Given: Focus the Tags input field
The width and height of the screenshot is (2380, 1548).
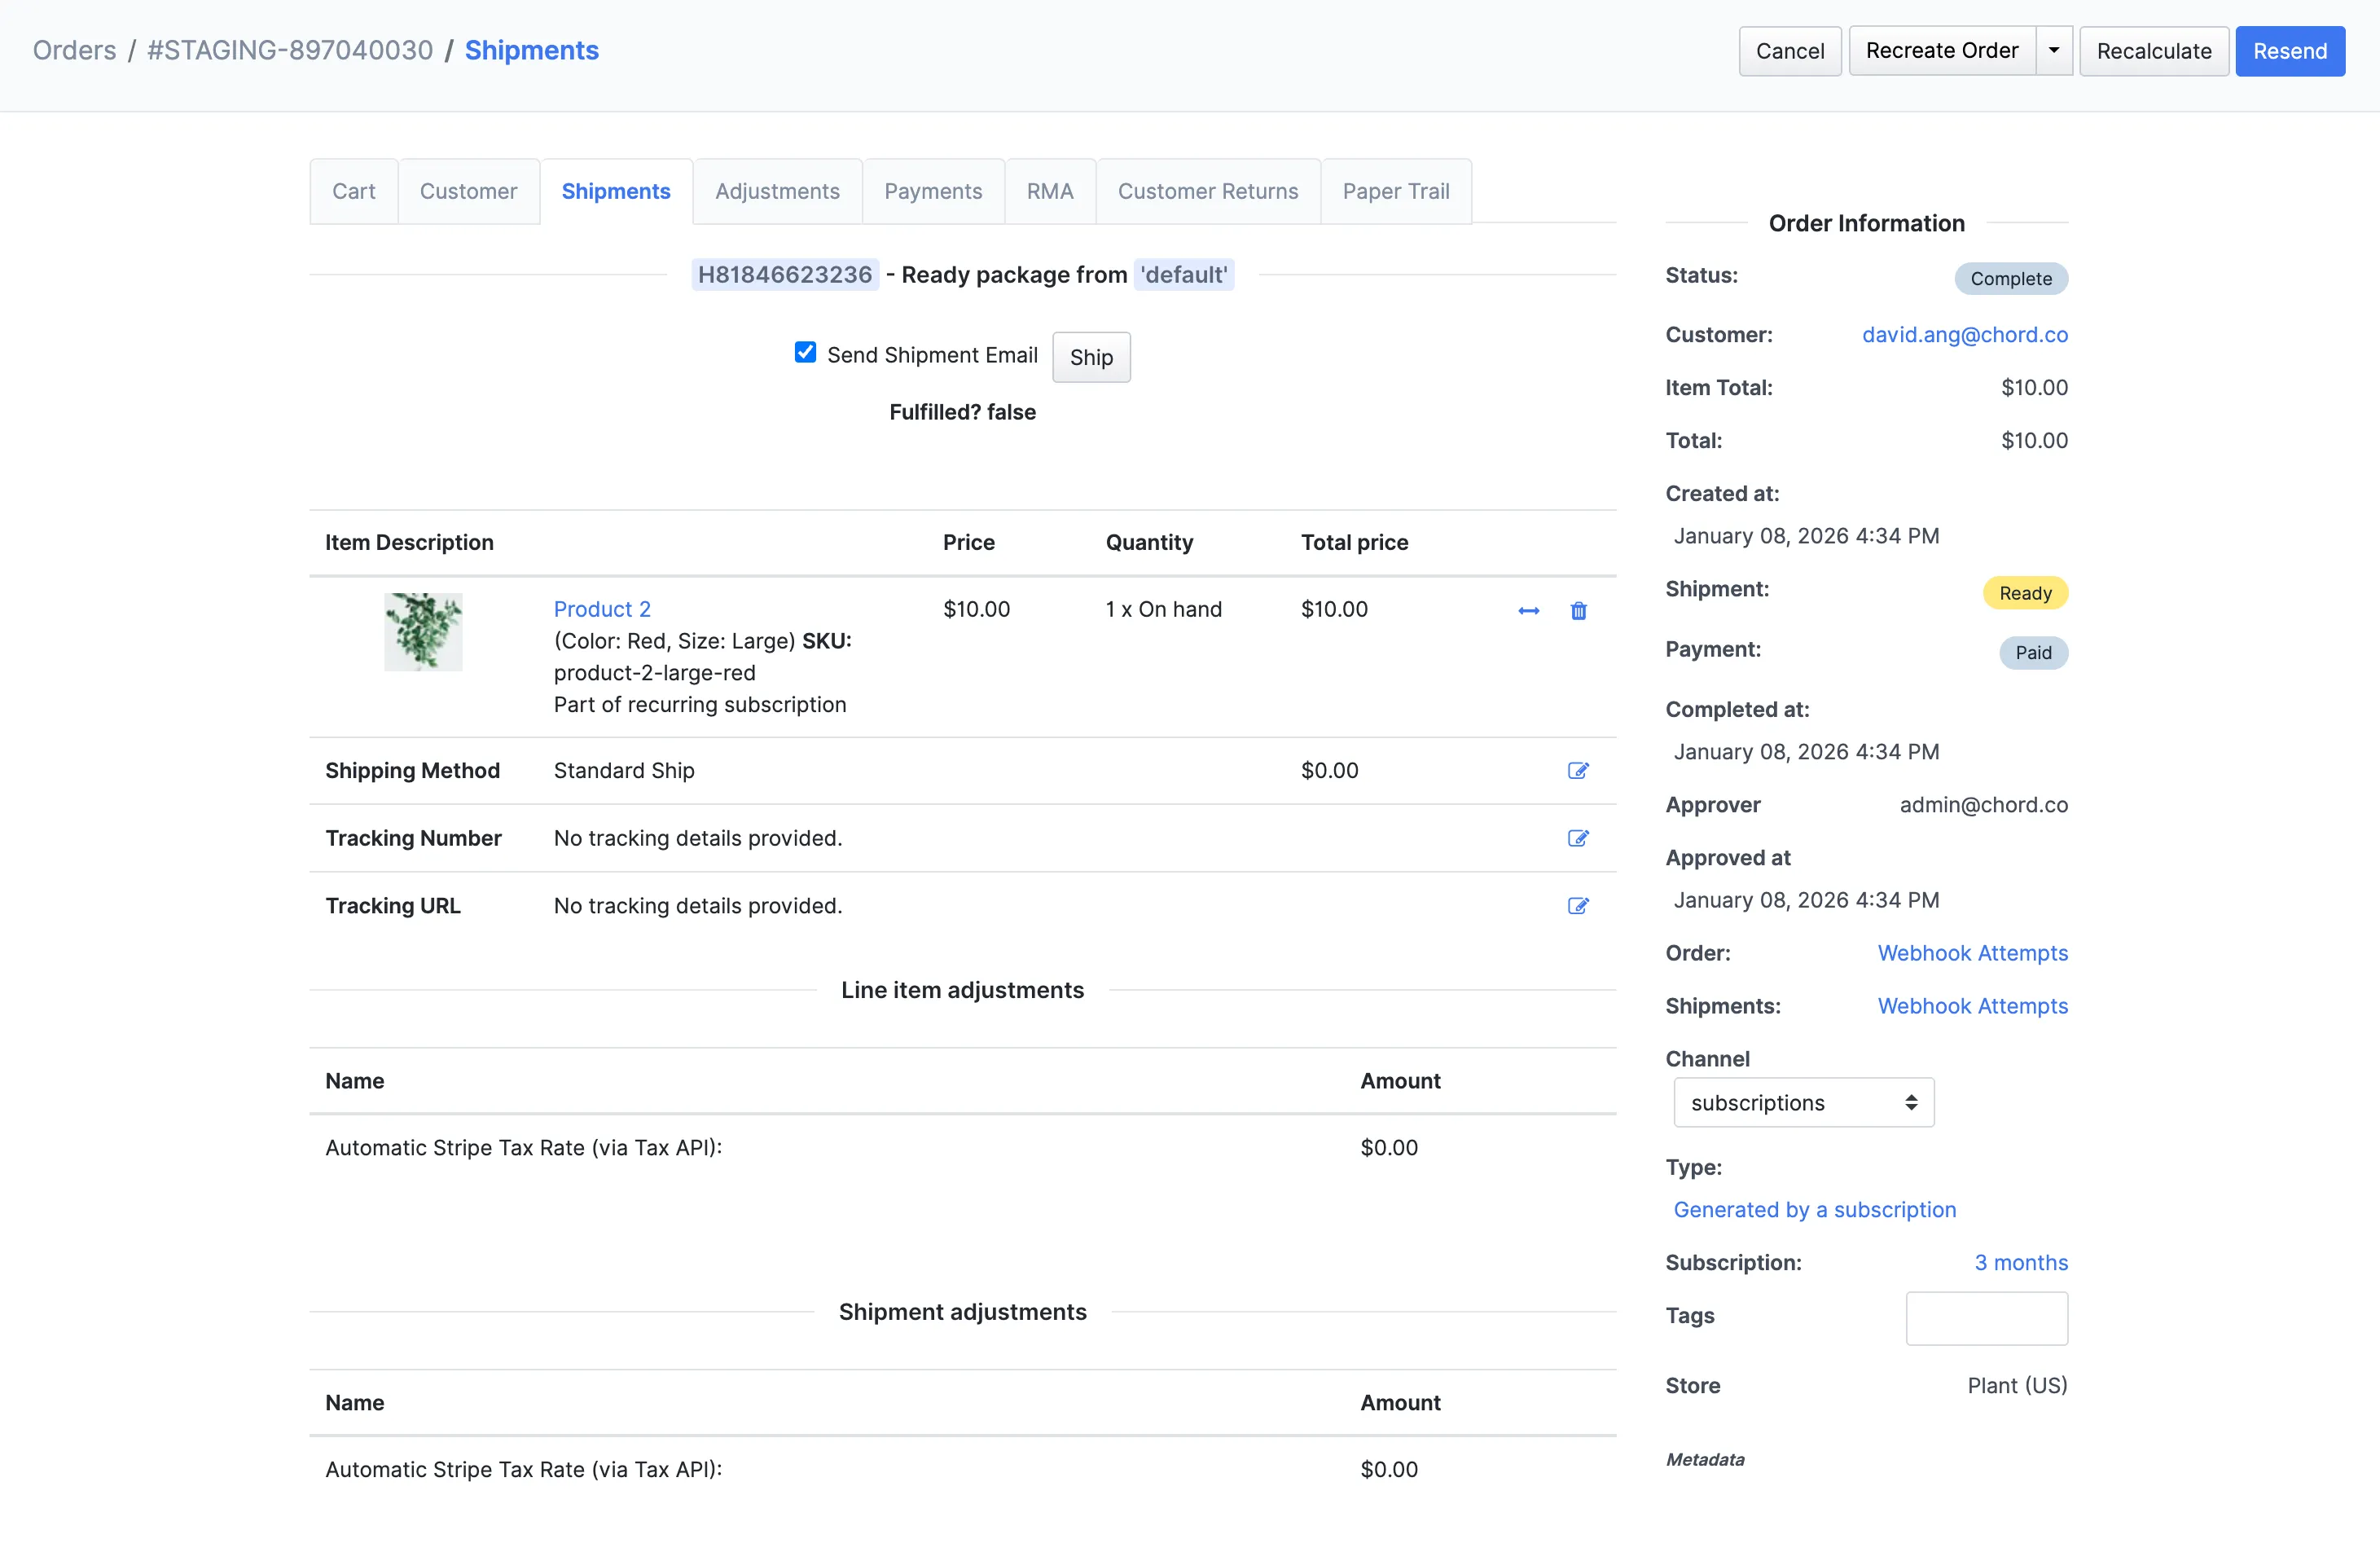Looking at the screenshot, I should (x=1986, y=1318).
